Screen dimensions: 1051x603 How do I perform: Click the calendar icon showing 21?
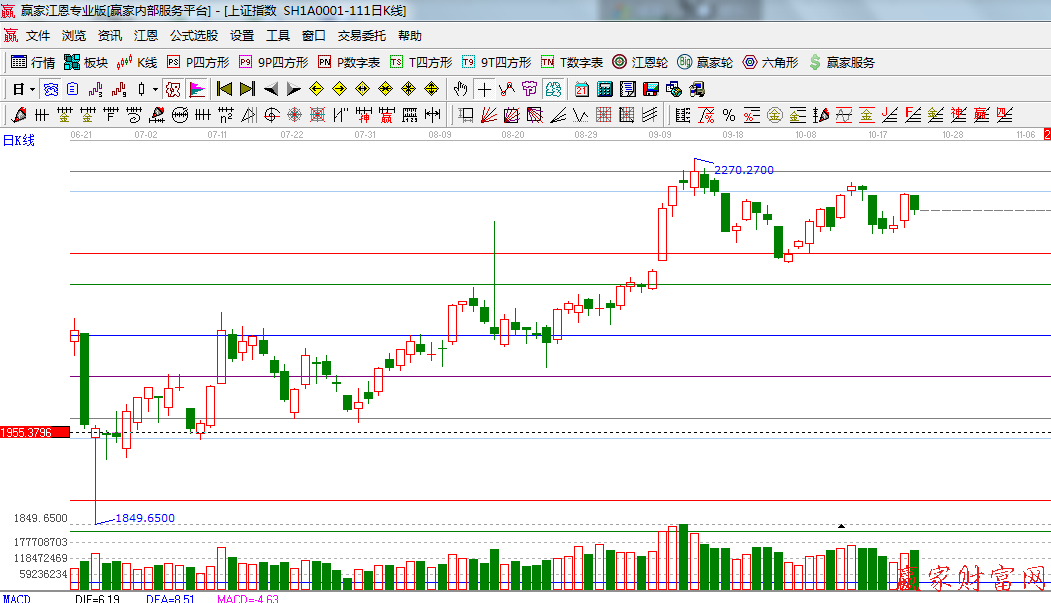point(582,89)
